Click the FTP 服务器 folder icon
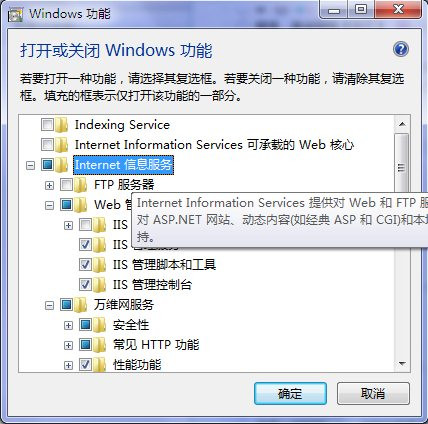428x424 pixels. coord(81,185)
